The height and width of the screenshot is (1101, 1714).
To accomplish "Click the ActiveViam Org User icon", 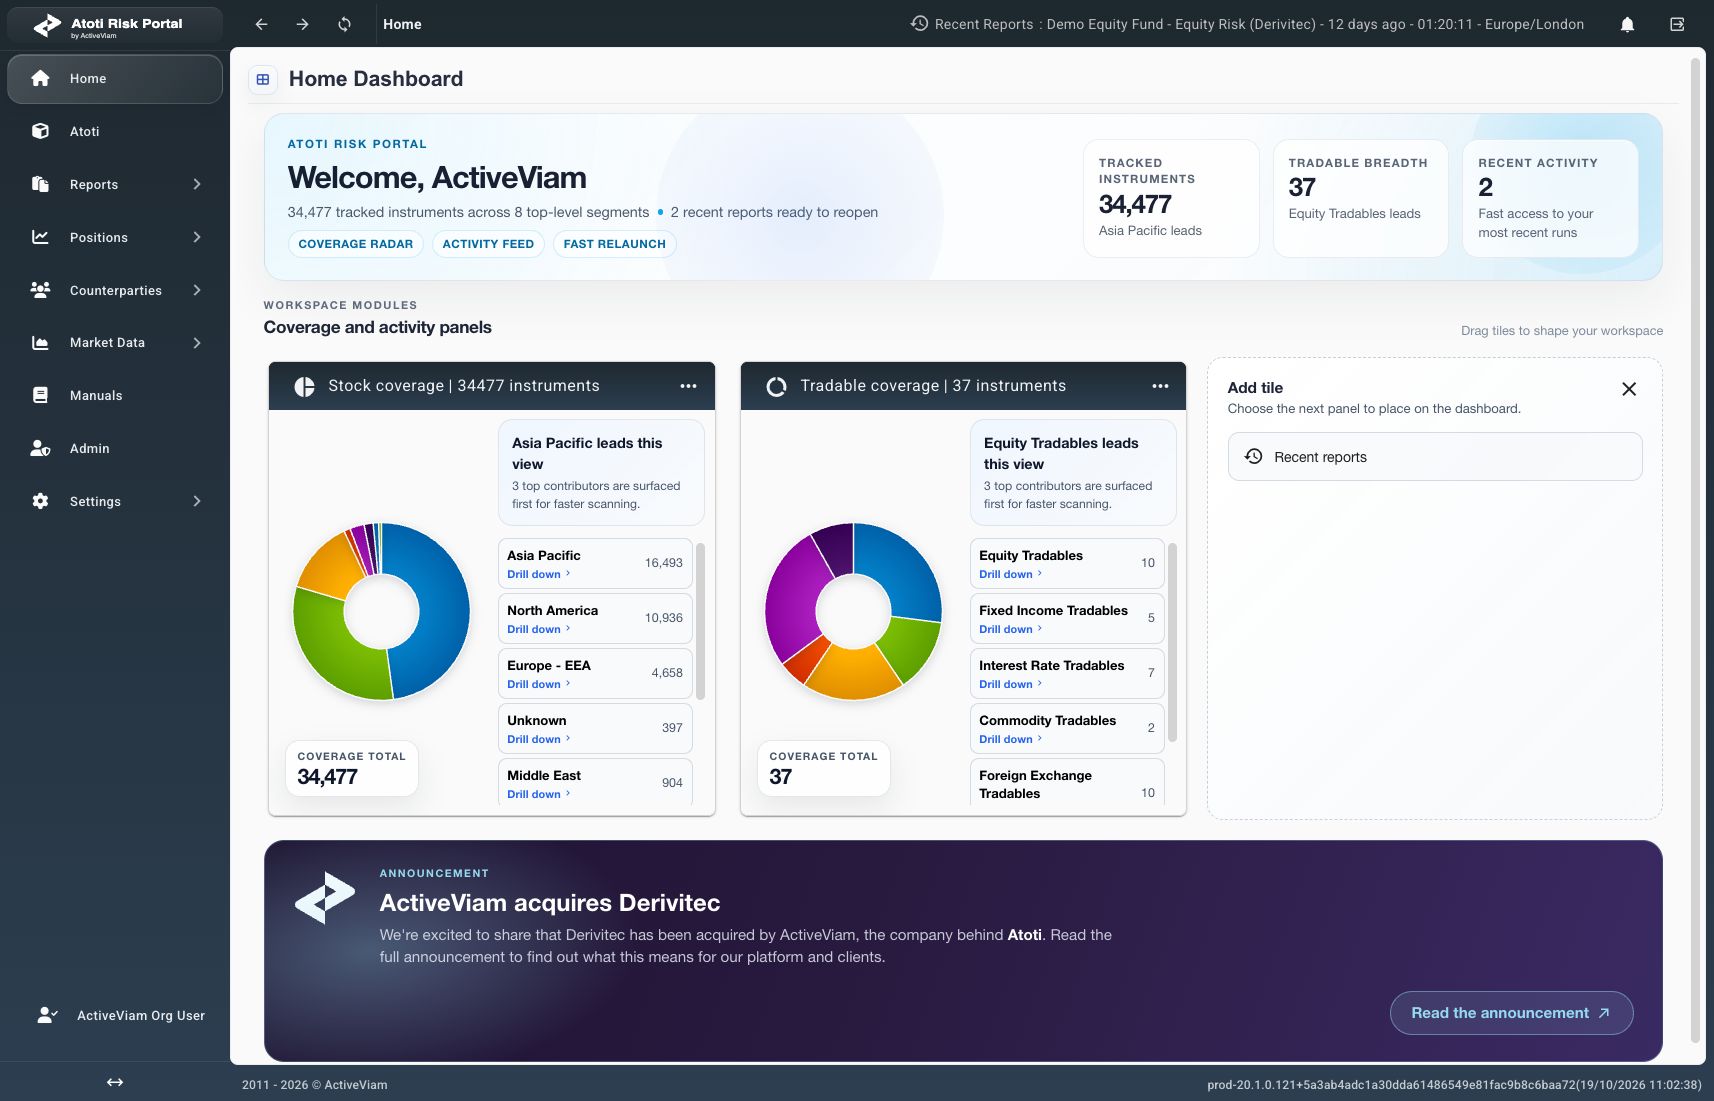I will [x=47, y=1015].
